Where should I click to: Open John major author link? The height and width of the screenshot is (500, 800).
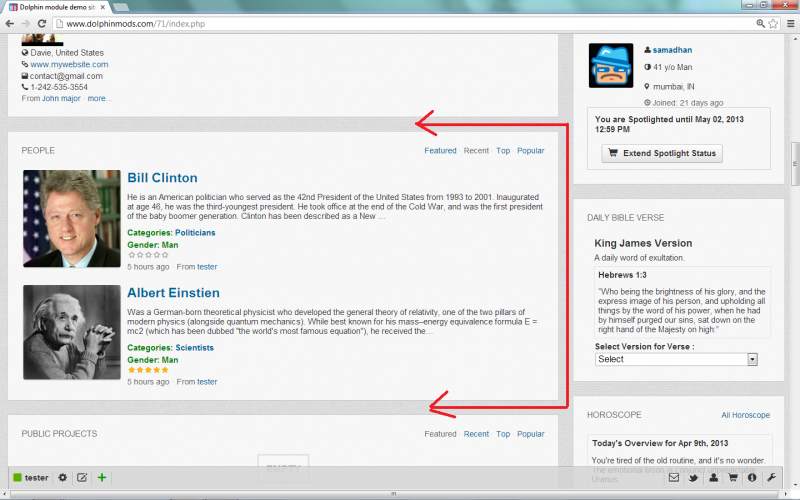[61, 98]
